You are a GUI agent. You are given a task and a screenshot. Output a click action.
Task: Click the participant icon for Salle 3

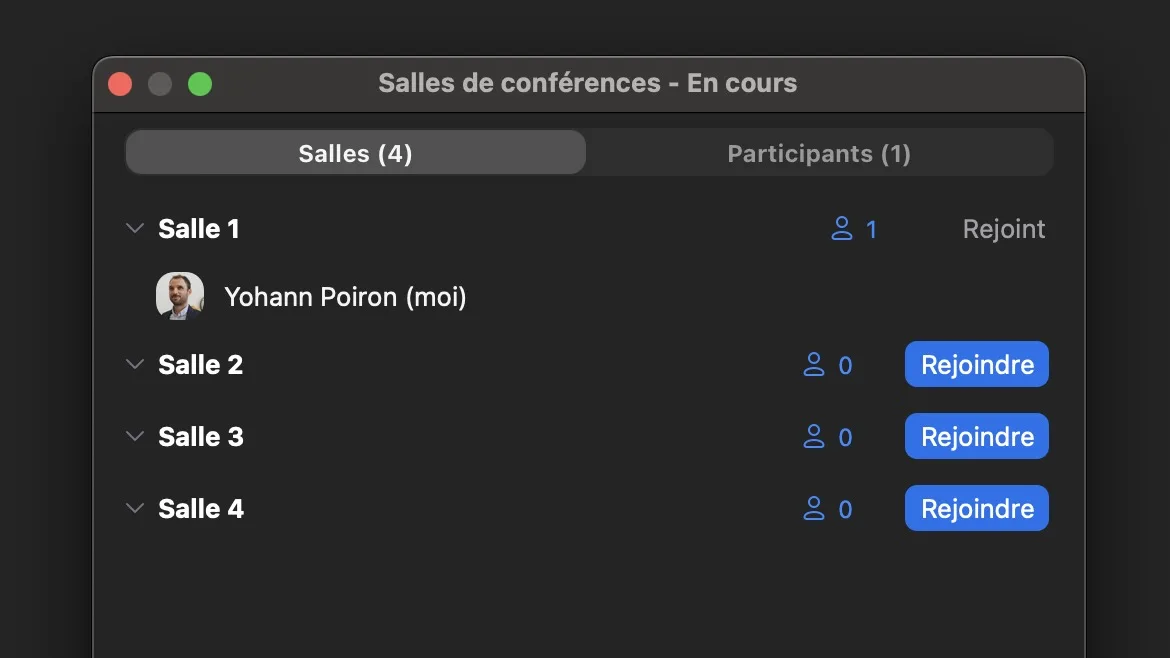coord(814,437)
